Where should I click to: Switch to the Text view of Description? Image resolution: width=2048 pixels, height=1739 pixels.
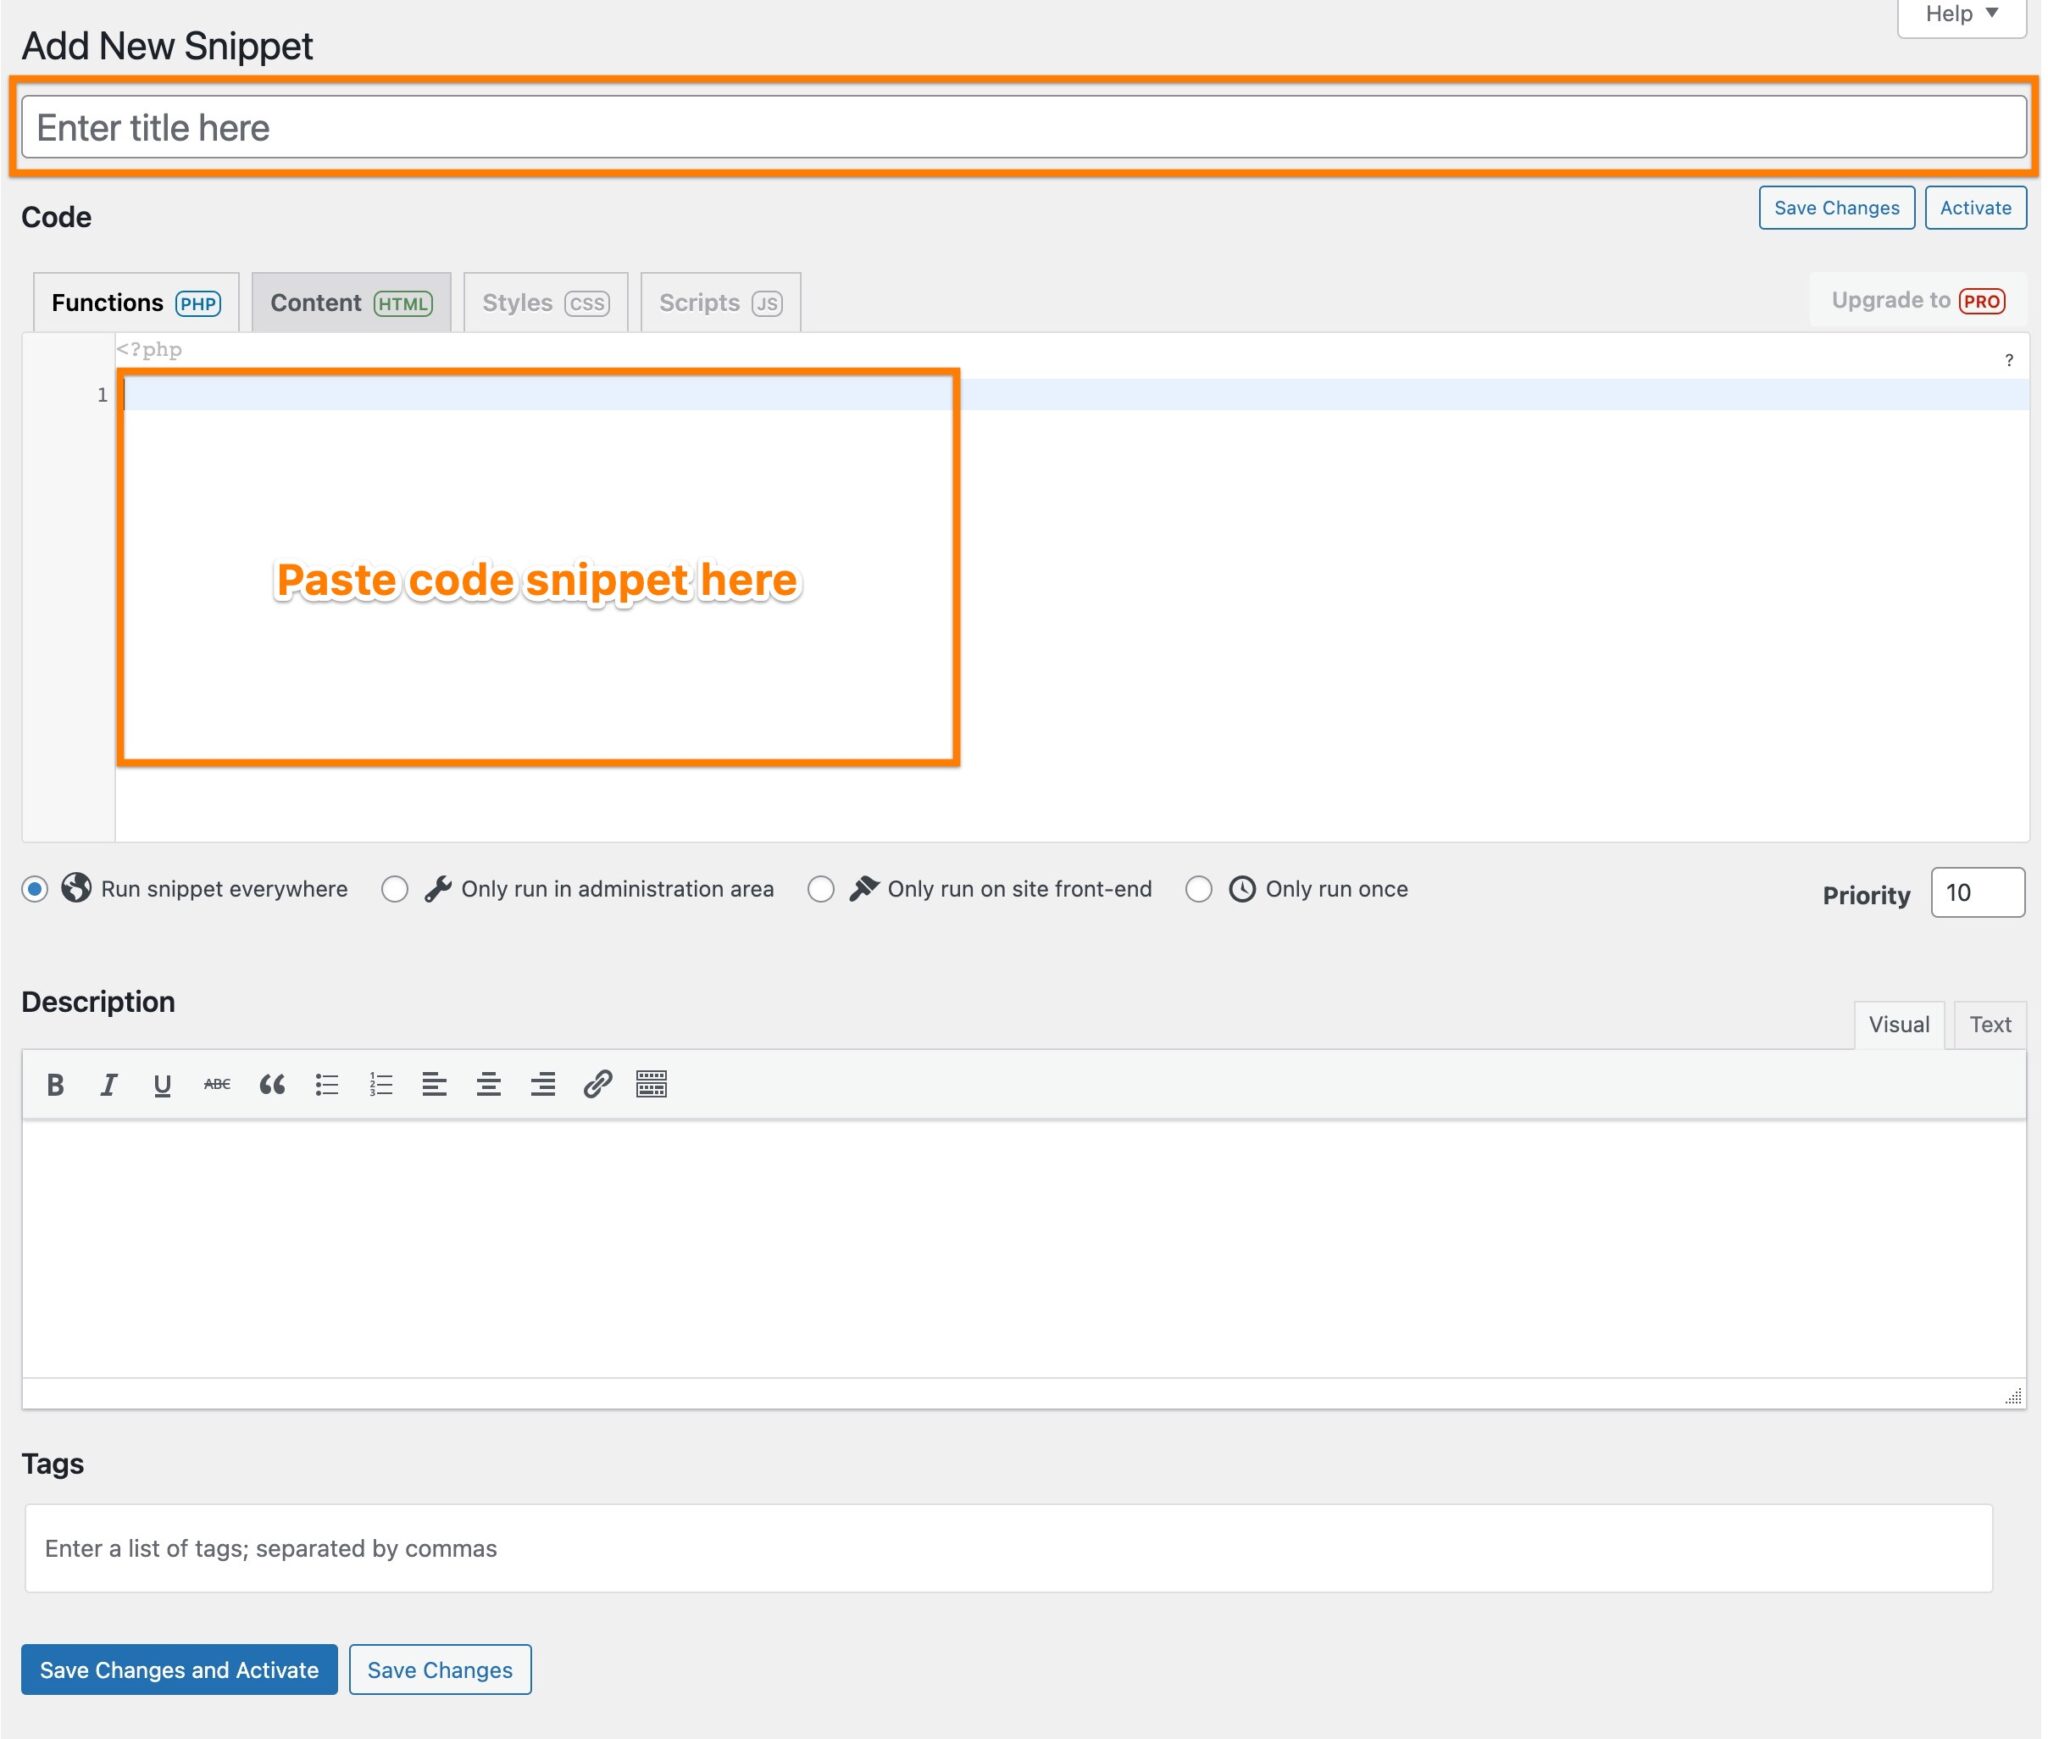tap(1989, 1024)
